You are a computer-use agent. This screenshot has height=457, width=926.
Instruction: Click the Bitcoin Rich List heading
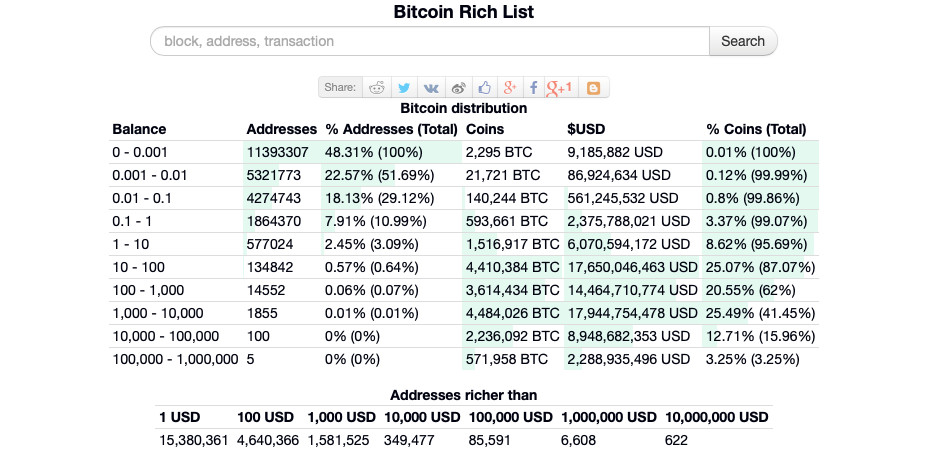click(x=464, y=12)
